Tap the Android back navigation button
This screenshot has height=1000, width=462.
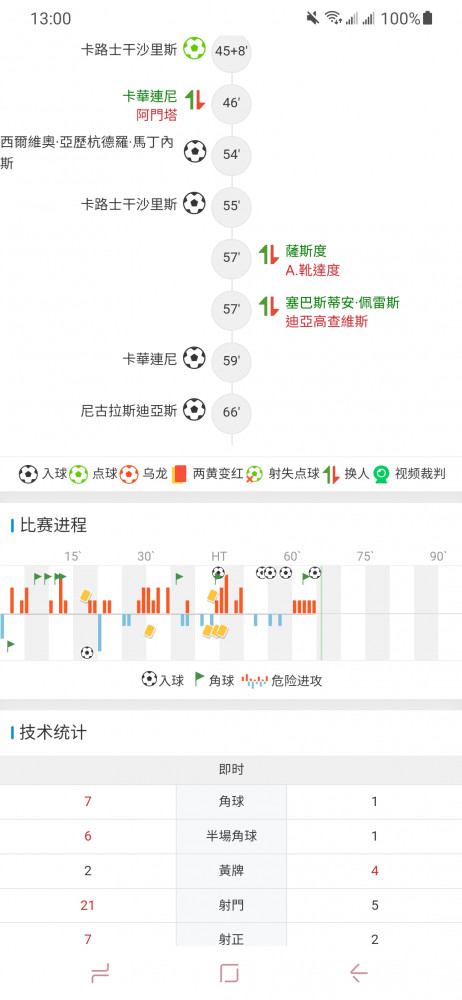pyautogui.click(x=359, y=973)
